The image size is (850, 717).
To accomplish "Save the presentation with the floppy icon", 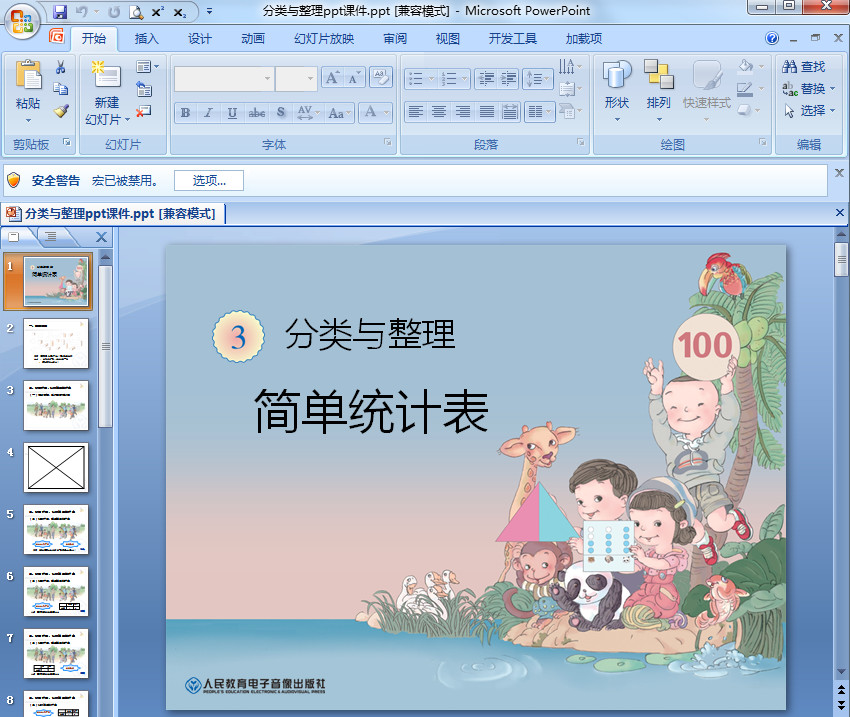I will click(60, 11).
